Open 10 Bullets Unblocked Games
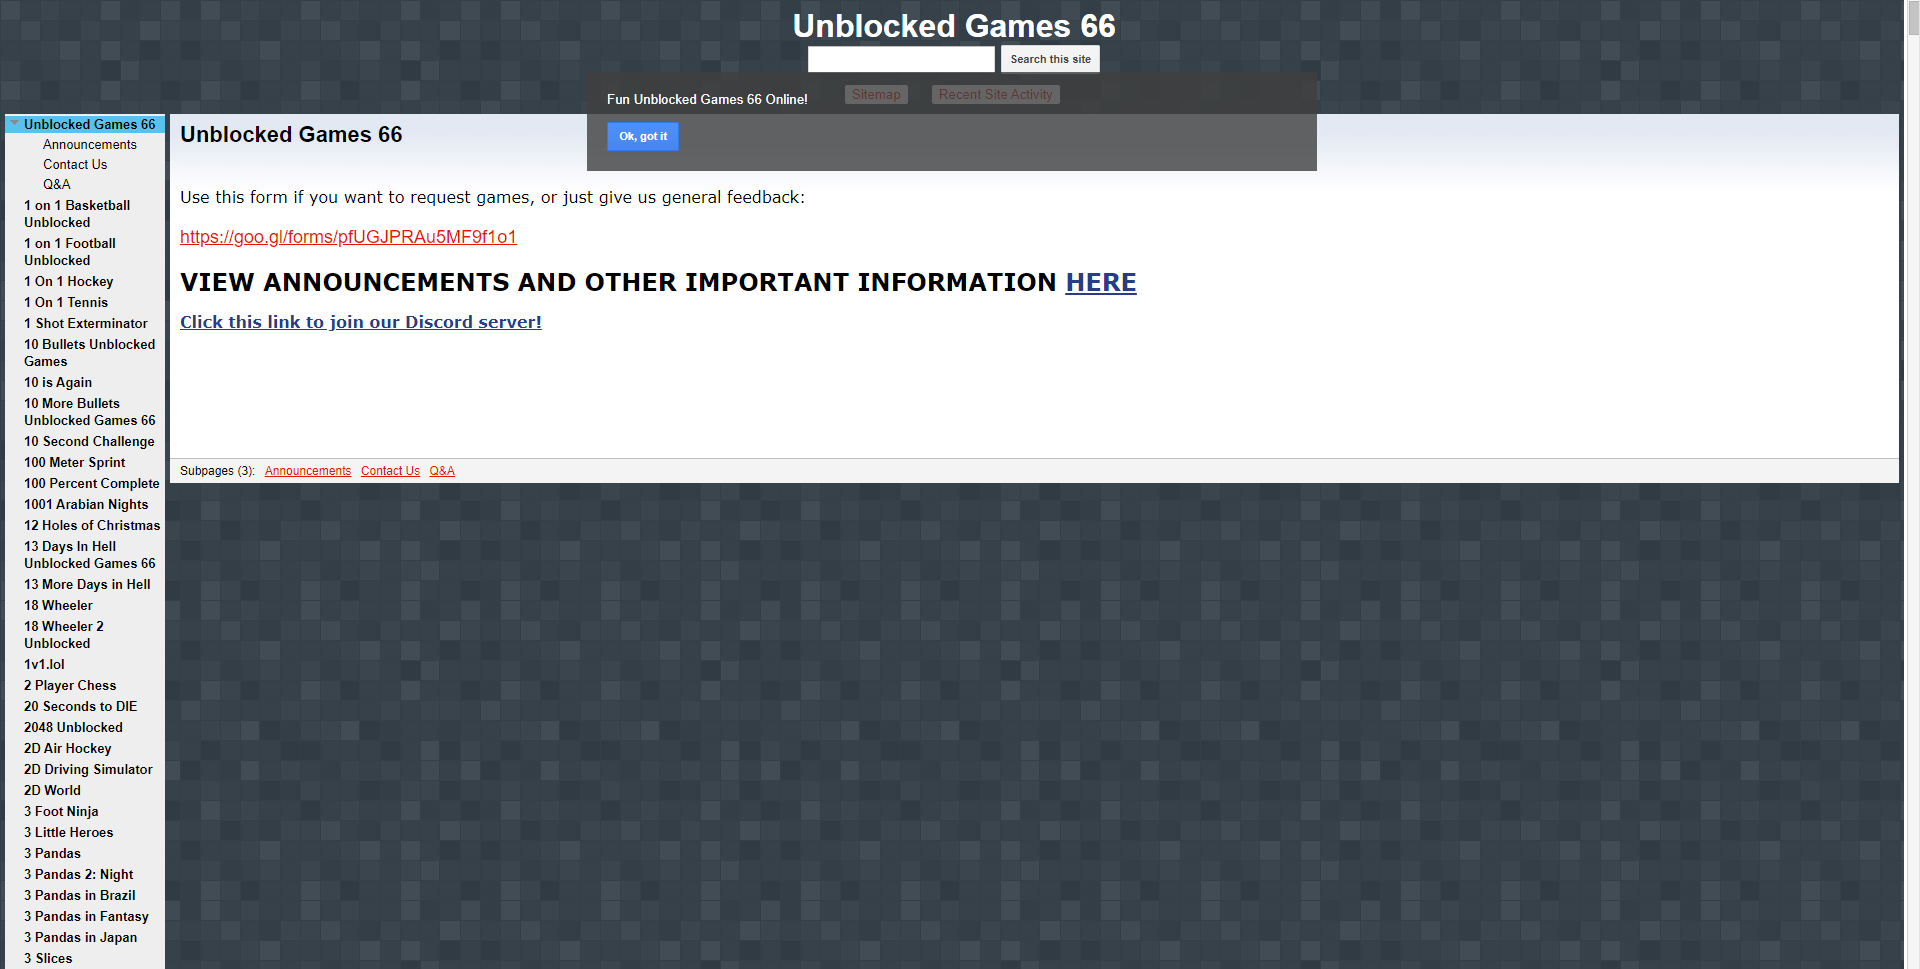 (x=90, y=353)
